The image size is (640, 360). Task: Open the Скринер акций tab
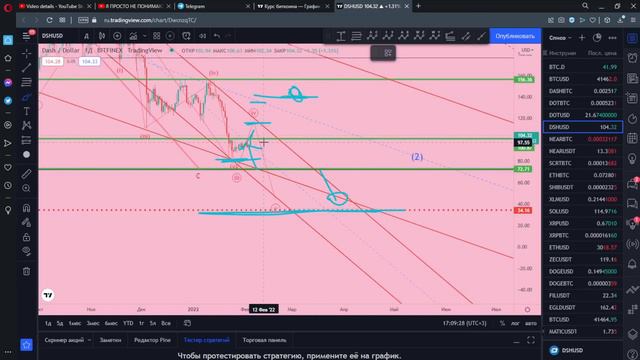click(64, 340)
